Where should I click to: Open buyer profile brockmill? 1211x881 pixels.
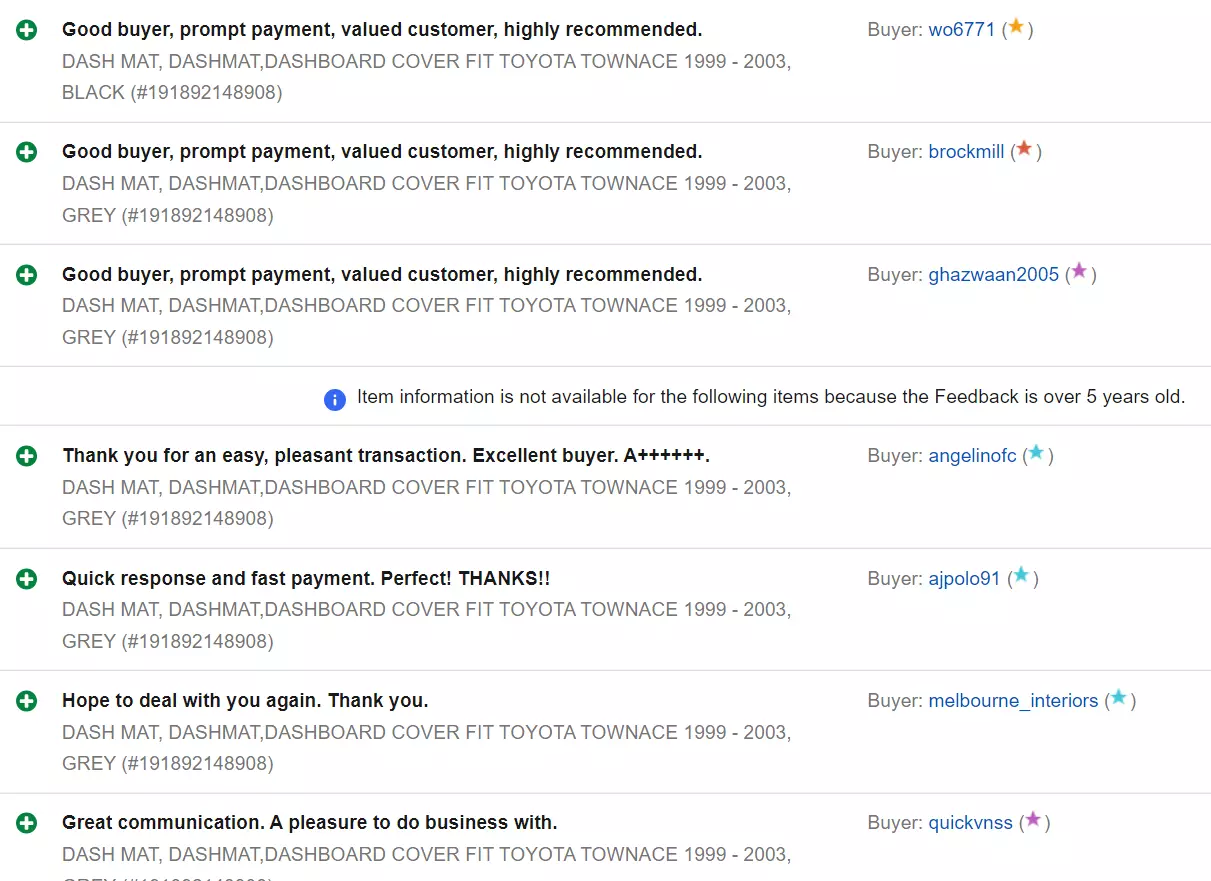pyautogui.click(x=966, y=152)
